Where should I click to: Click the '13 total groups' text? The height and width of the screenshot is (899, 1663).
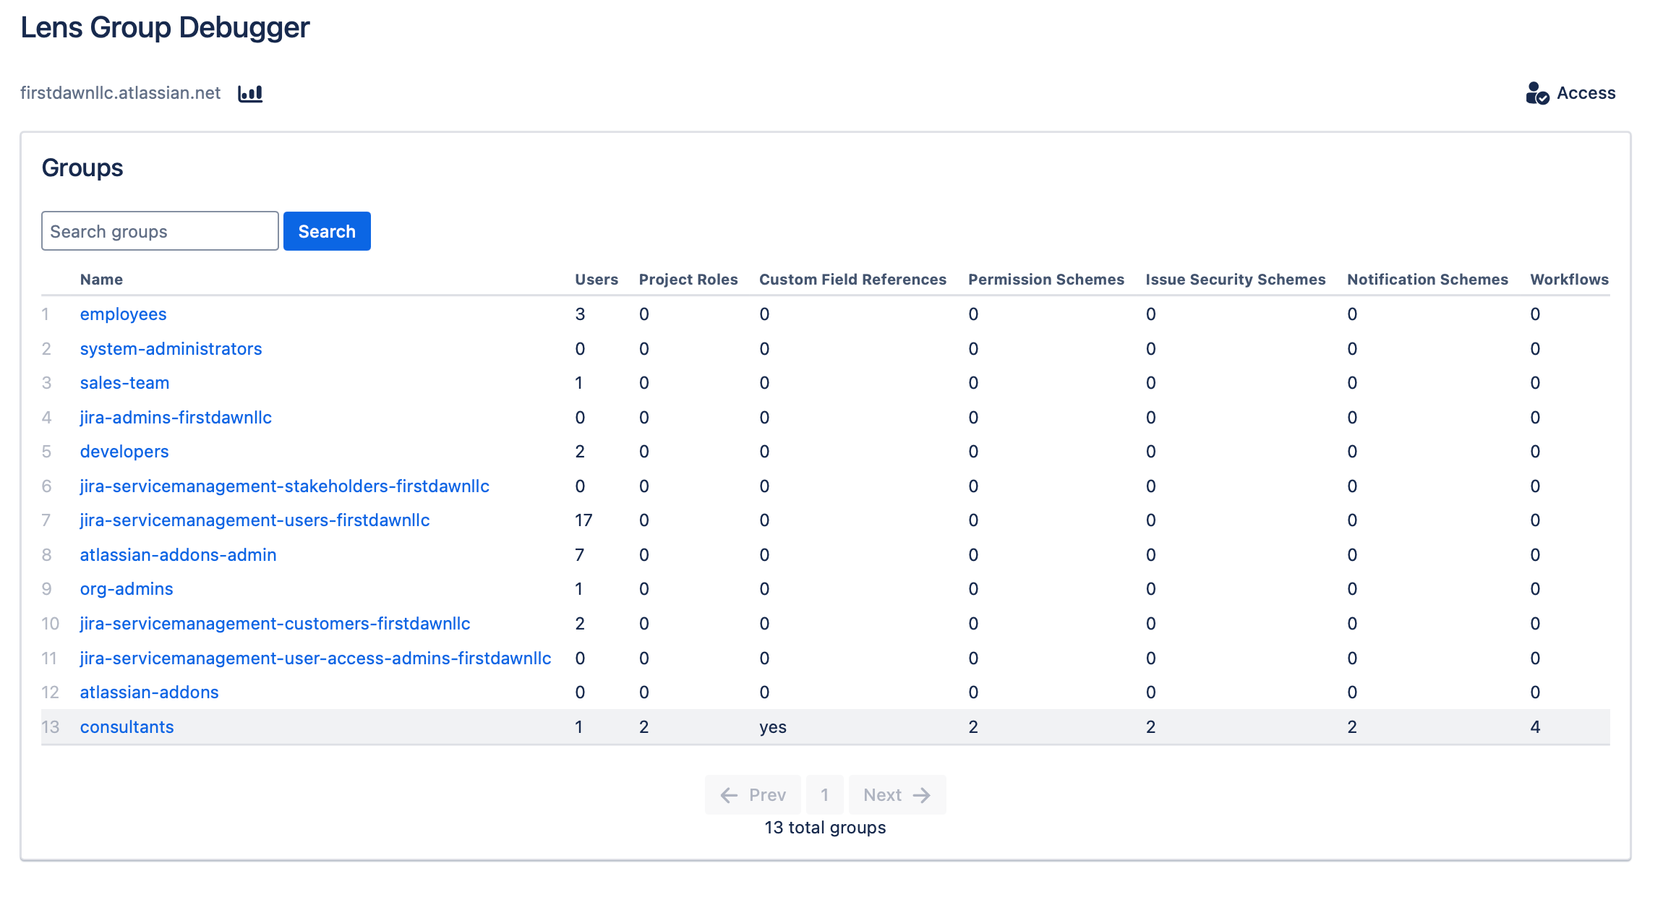click(825, 828)
